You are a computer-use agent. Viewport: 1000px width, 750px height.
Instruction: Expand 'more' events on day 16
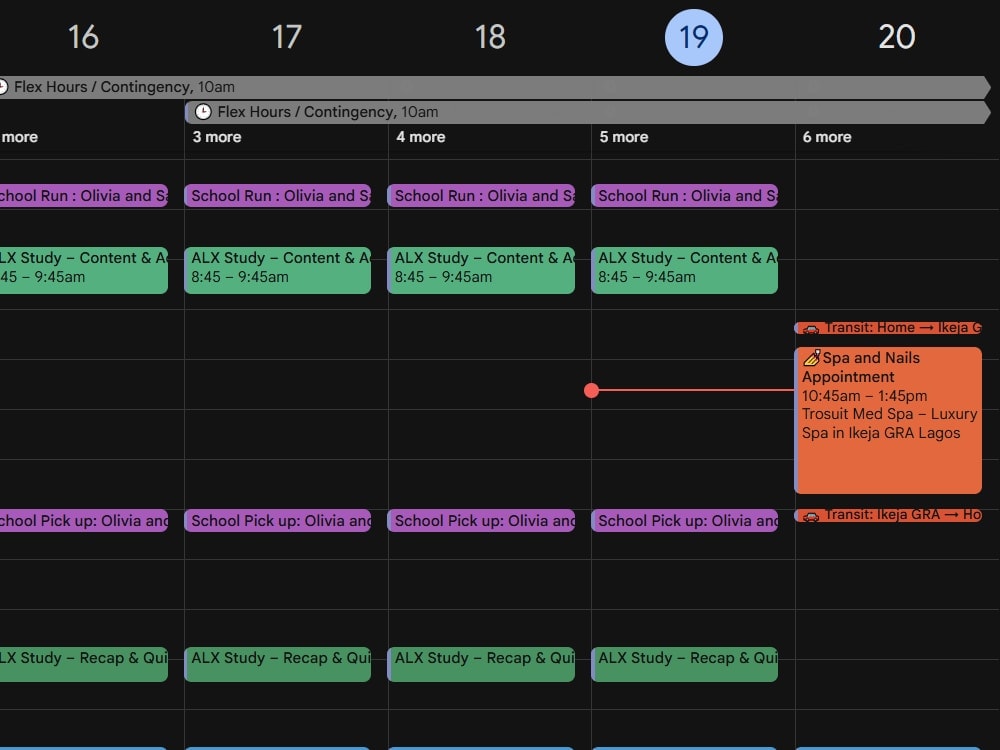tap(19, 137)
